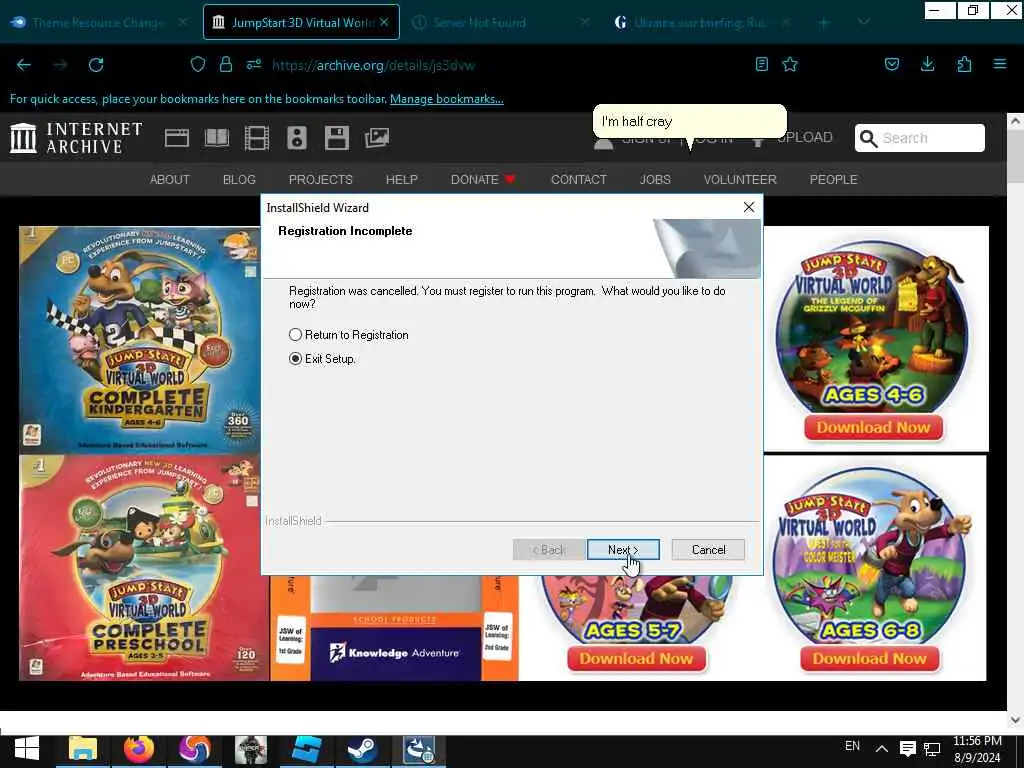Click the Internet Archive logo
1024x768 pixels.
[x=76, y=138]
